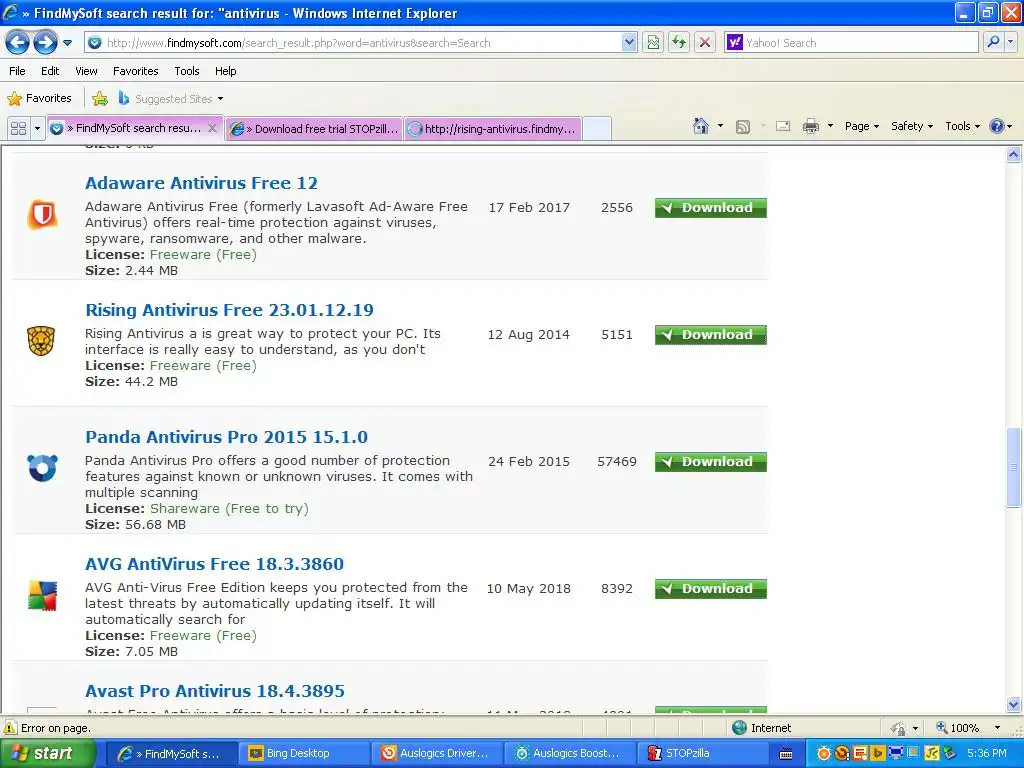The width and height of the screenshot is (1024, 768).
Task: Download Rising Antivirus Free
Action: (x=711, y=335)
